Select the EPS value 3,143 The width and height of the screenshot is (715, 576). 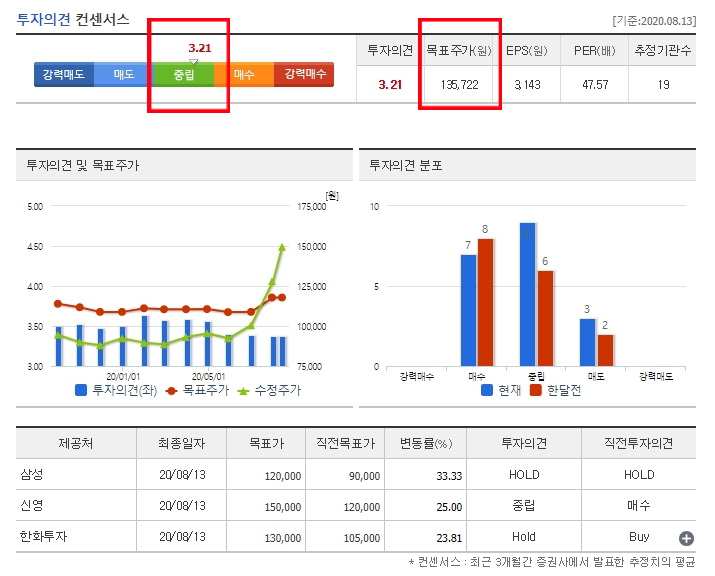click(527, 84)
